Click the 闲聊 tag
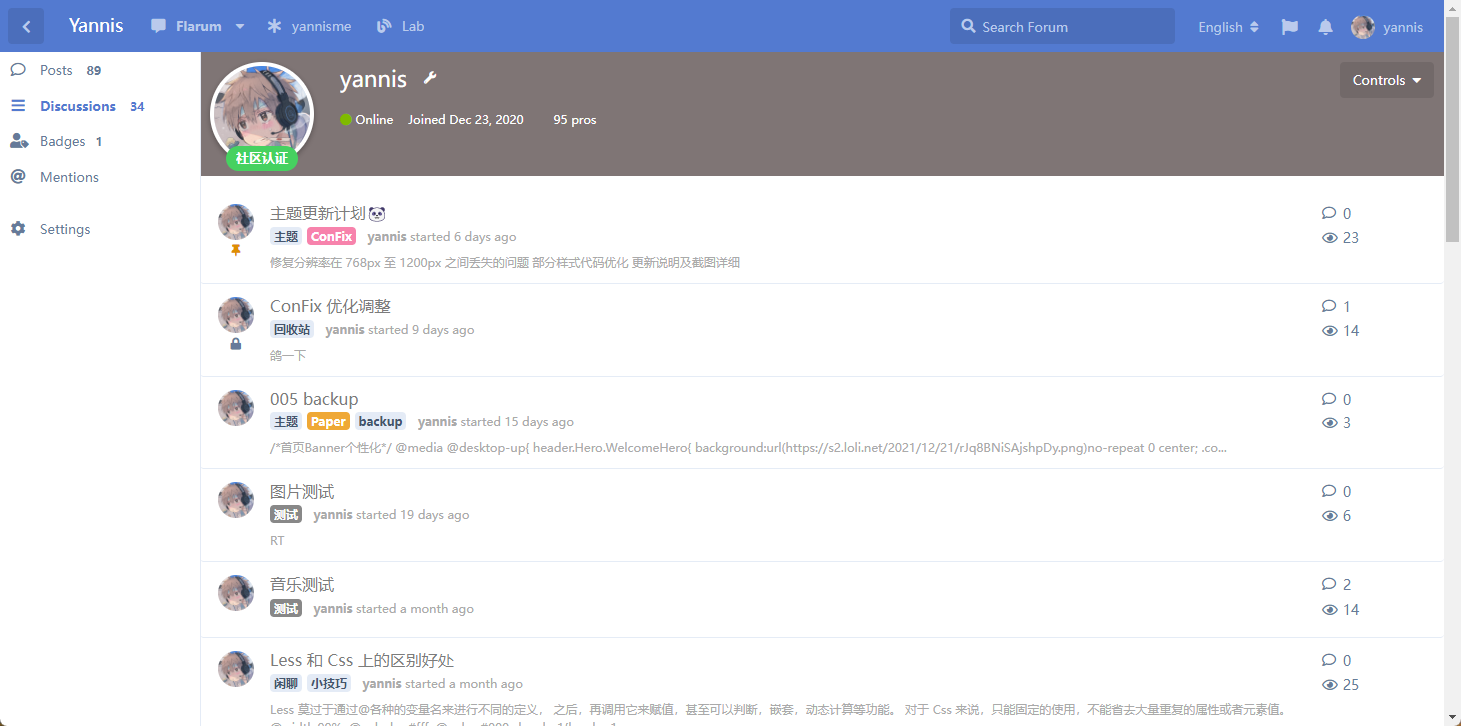The image size is (1461, 726). [286, 684]
